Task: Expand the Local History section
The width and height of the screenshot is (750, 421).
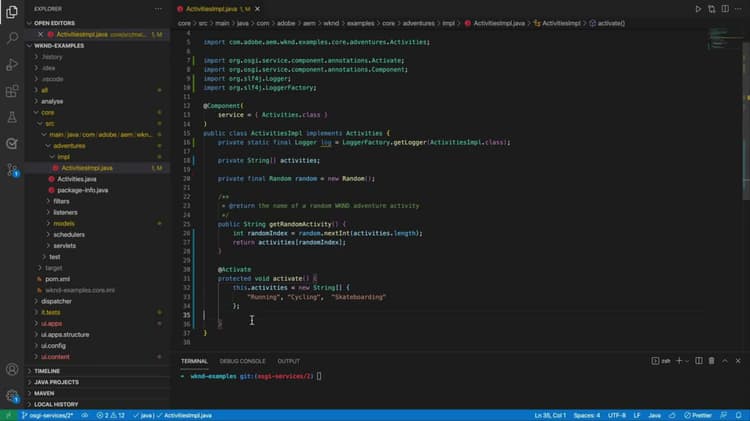Action: click(x=56, y=404)
